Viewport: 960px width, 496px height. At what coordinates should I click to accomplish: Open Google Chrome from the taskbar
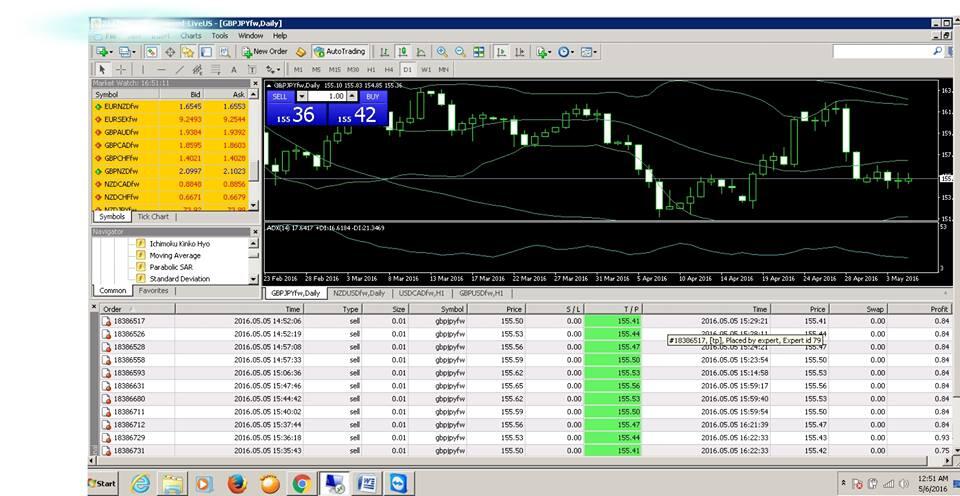pos(302,484)
